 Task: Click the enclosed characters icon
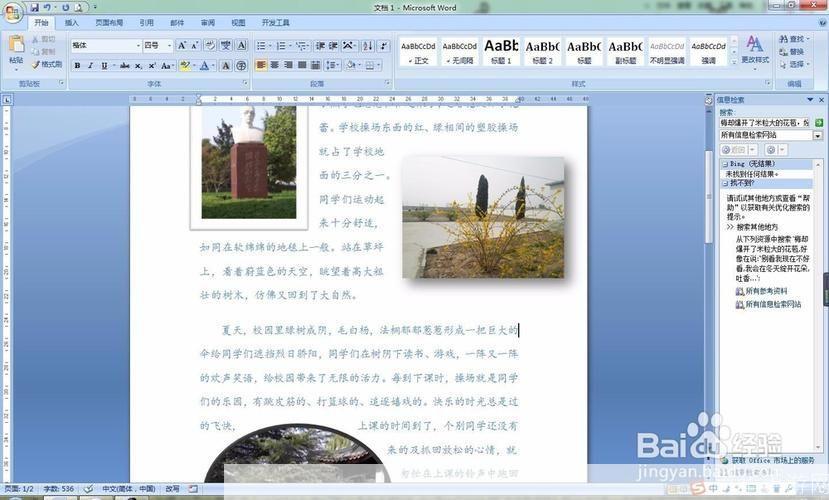click(241, 66)
